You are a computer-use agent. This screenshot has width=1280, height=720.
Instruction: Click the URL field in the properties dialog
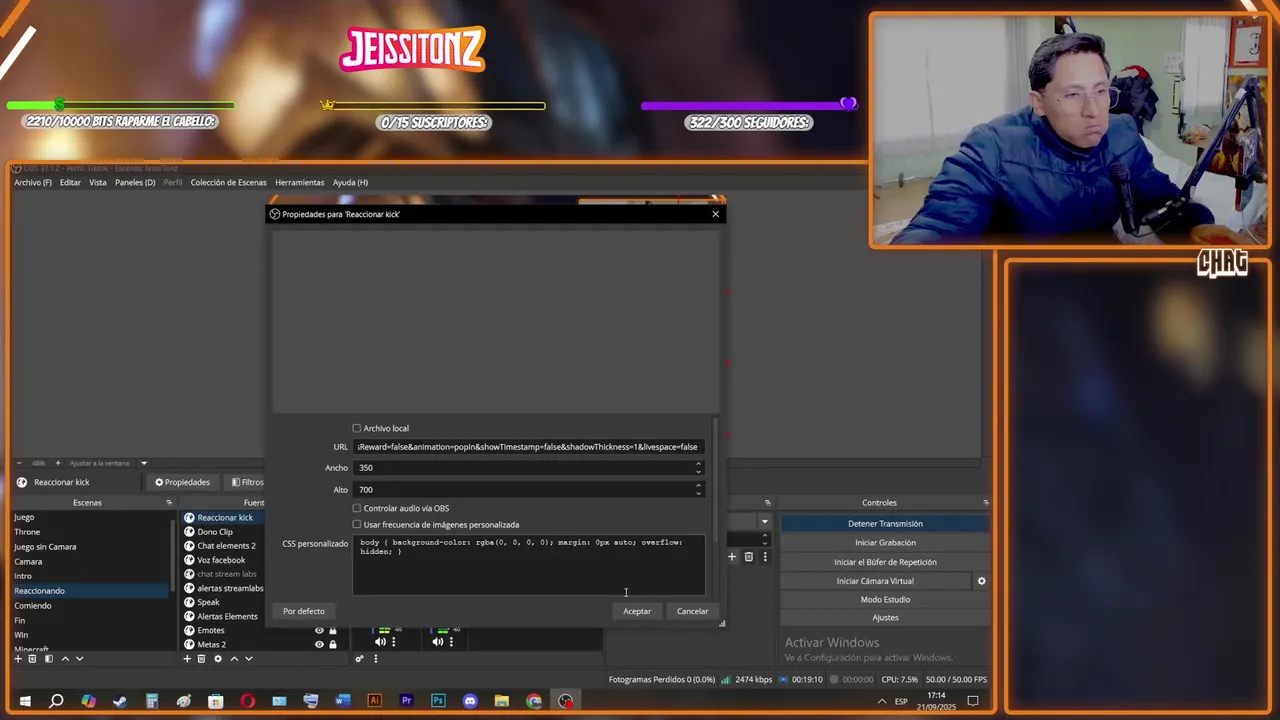528,447
